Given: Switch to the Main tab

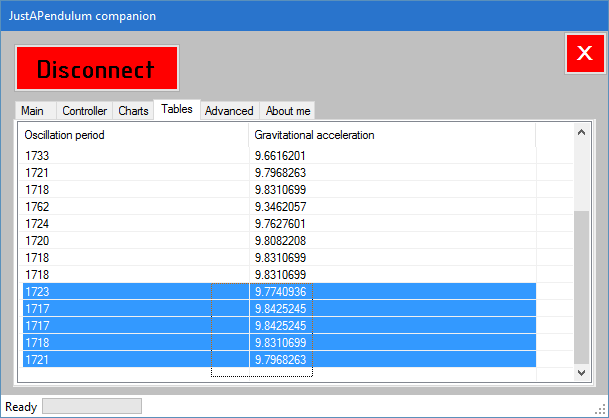Looking at the screenshot, I should [35, 111].
